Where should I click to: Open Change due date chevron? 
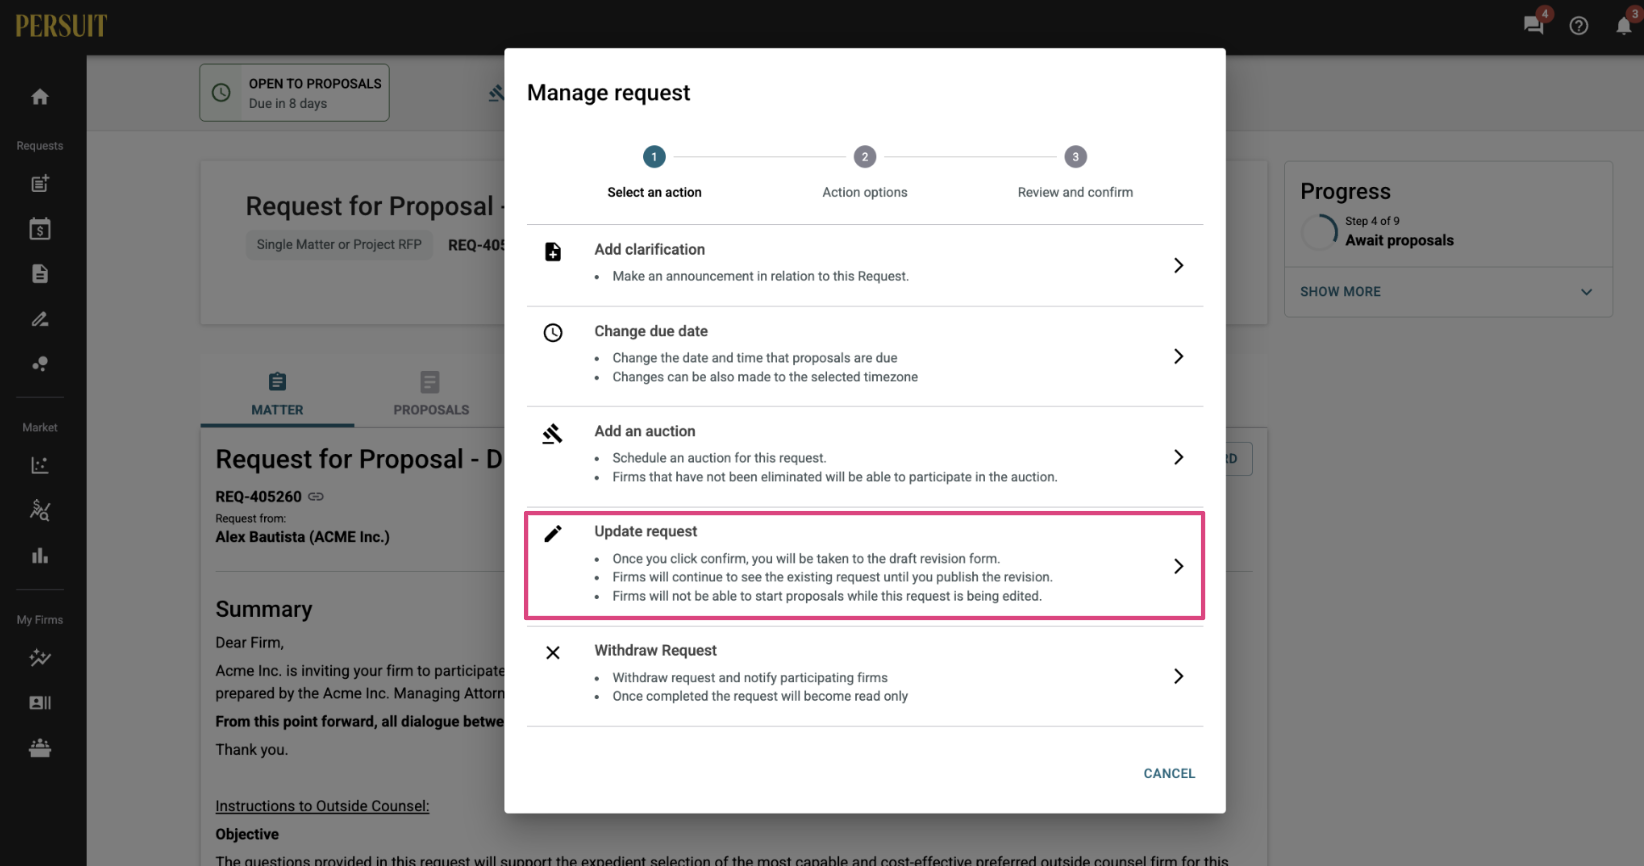pyautogui.click(x=1178, y=356)
